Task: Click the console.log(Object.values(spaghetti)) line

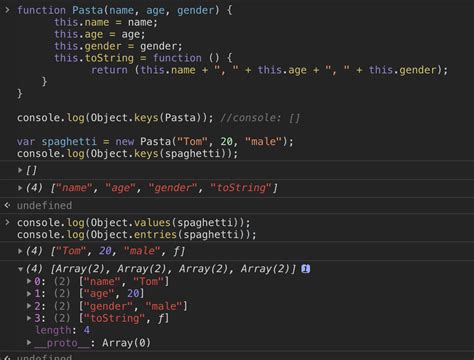Action: [x=133, y=222]
